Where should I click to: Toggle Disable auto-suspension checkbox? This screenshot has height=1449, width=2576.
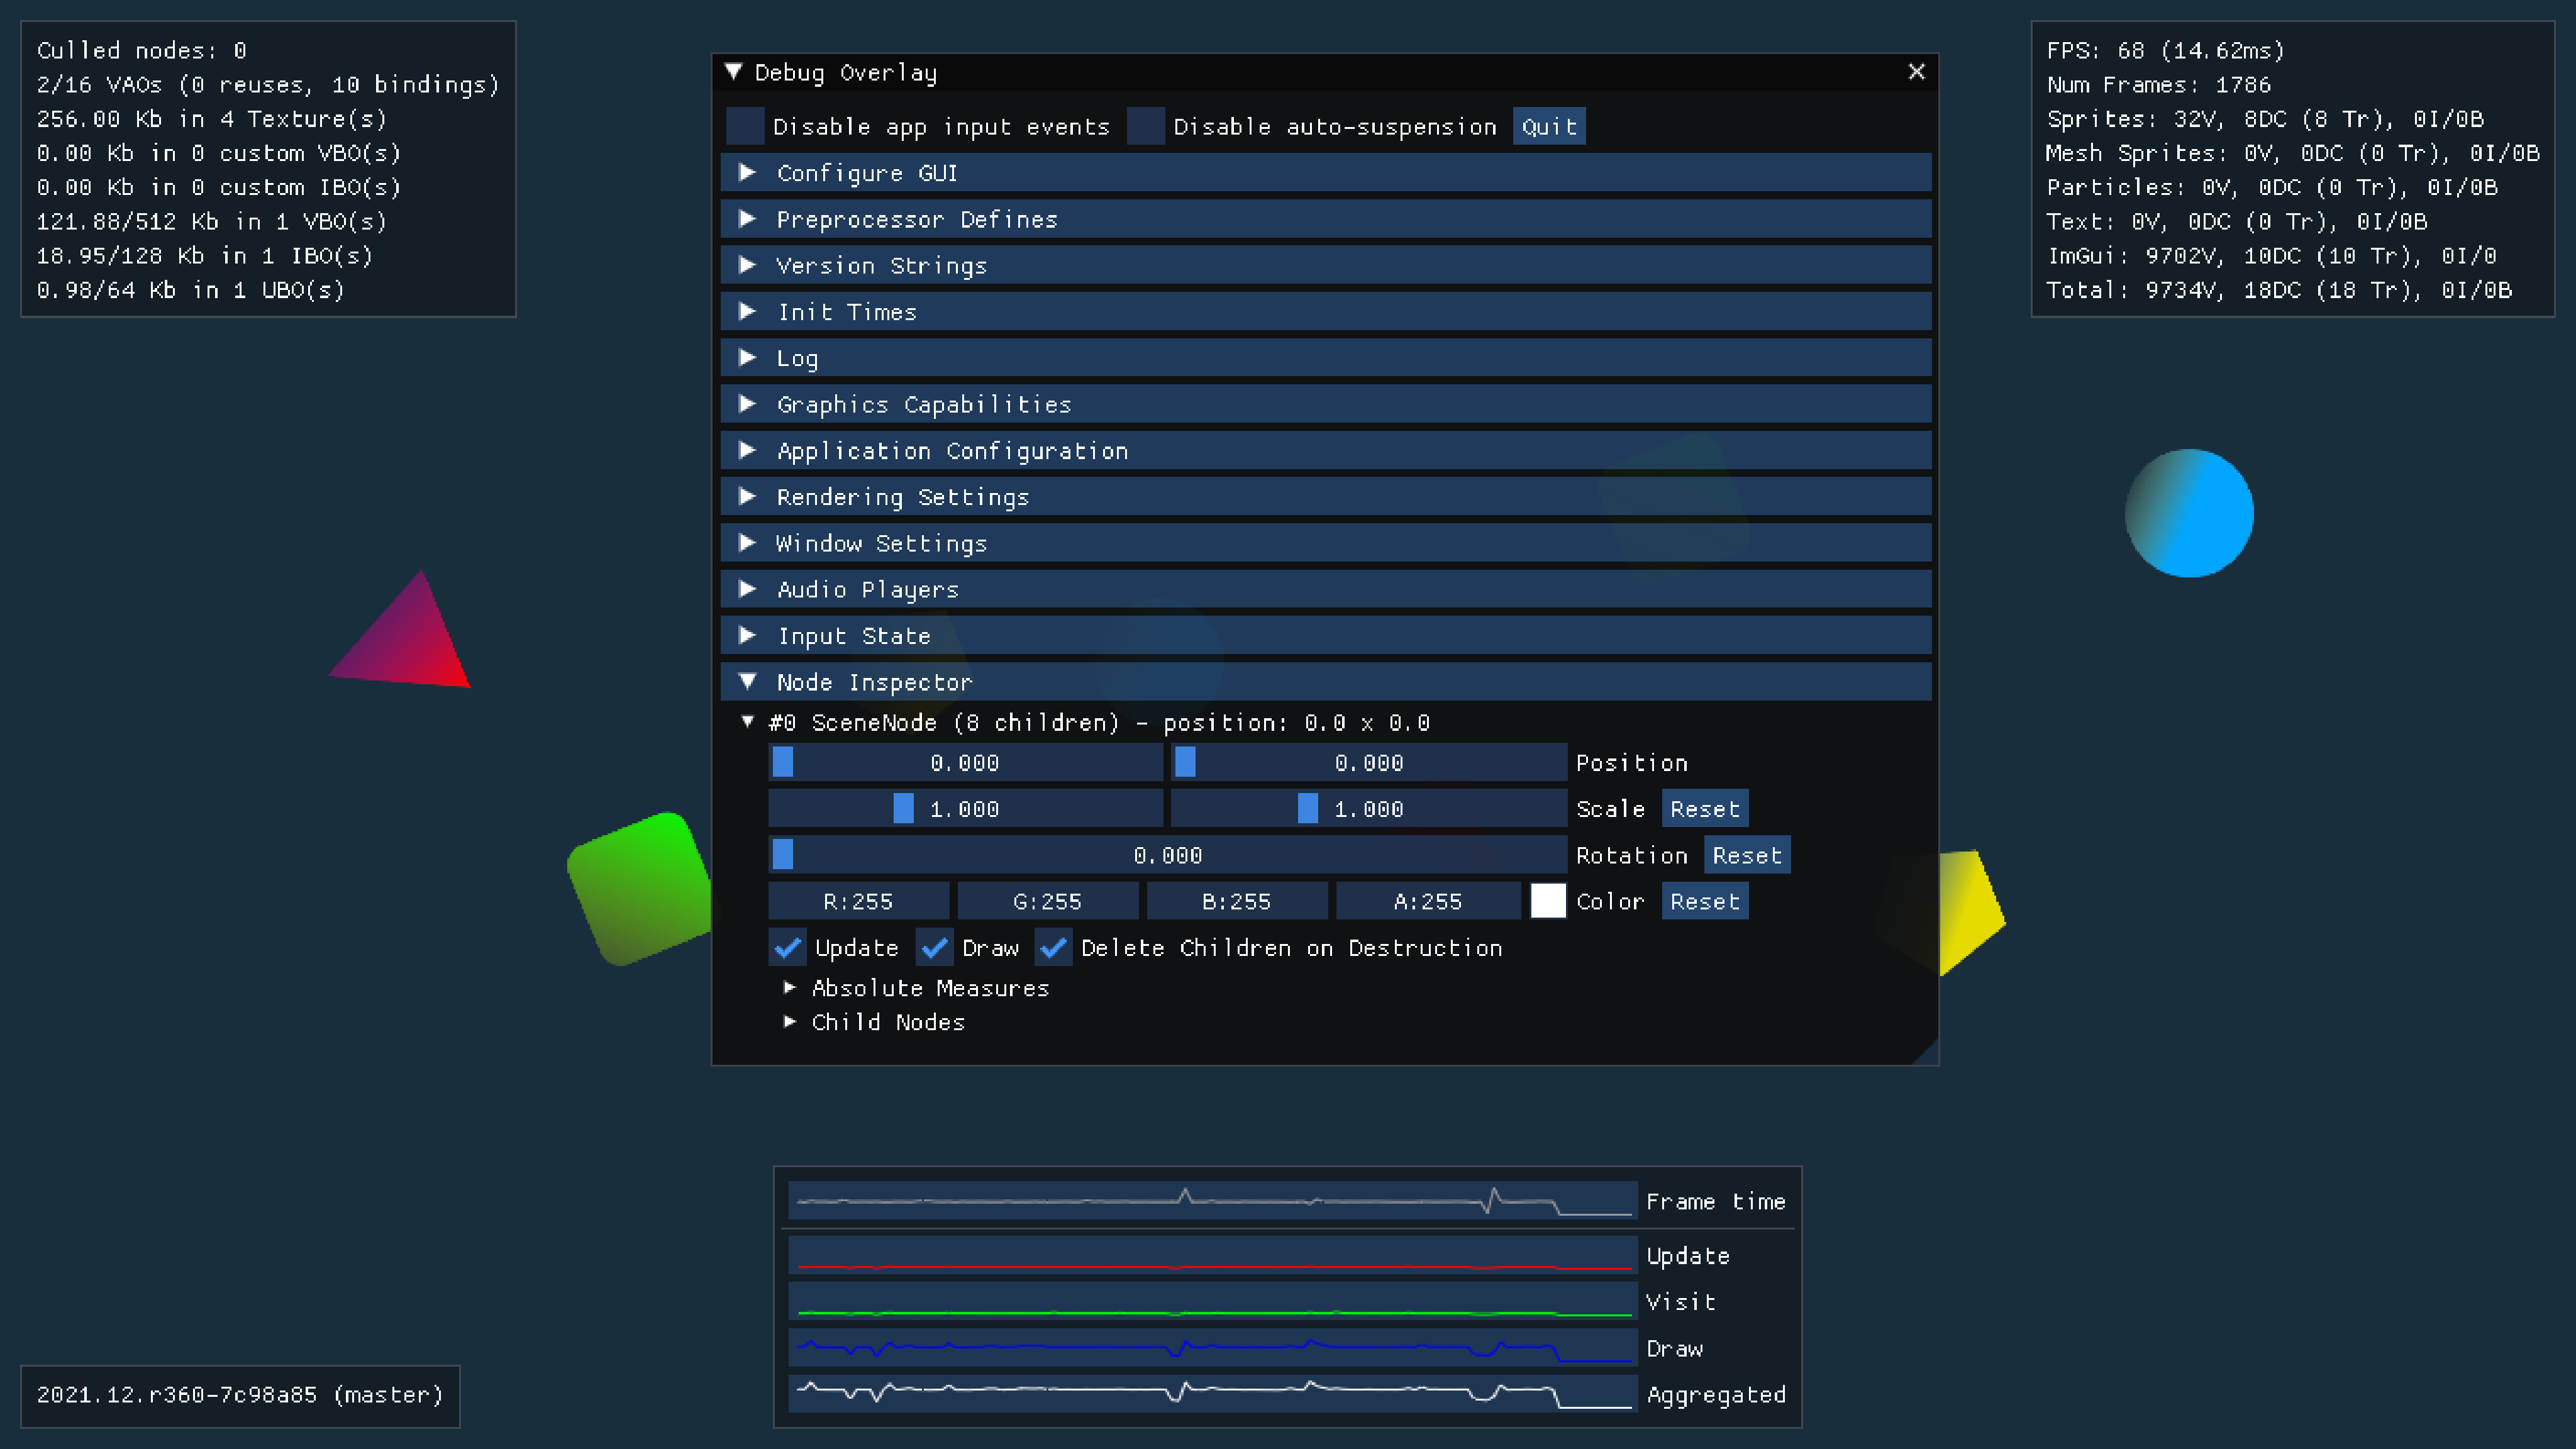[1145, 127]
